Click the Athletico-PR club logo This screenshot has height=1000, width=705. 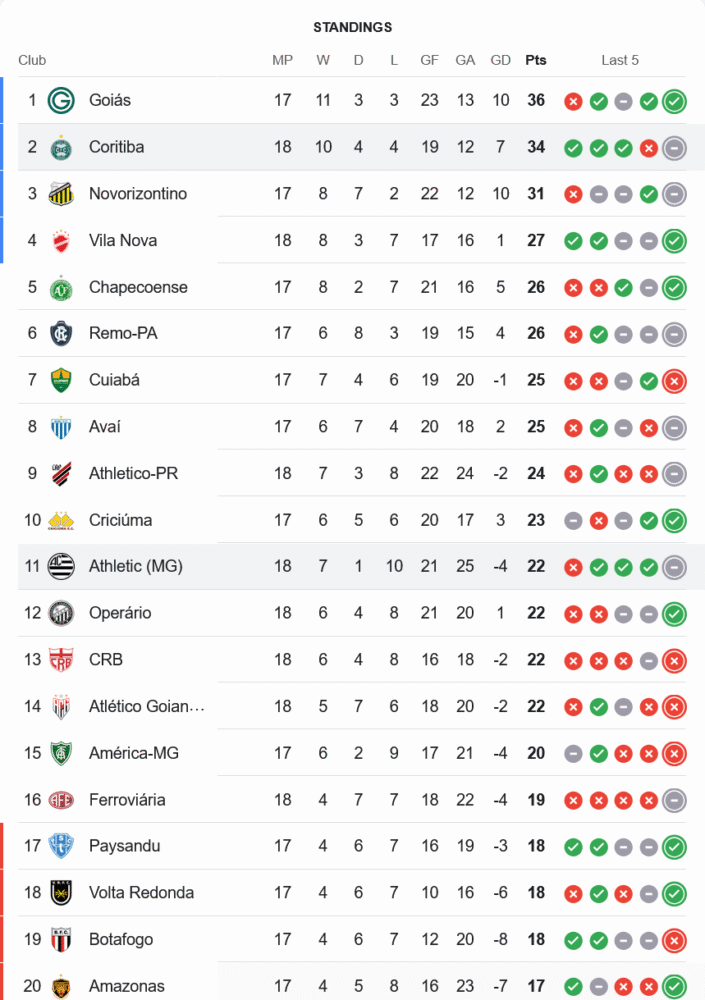click(62, 473)
